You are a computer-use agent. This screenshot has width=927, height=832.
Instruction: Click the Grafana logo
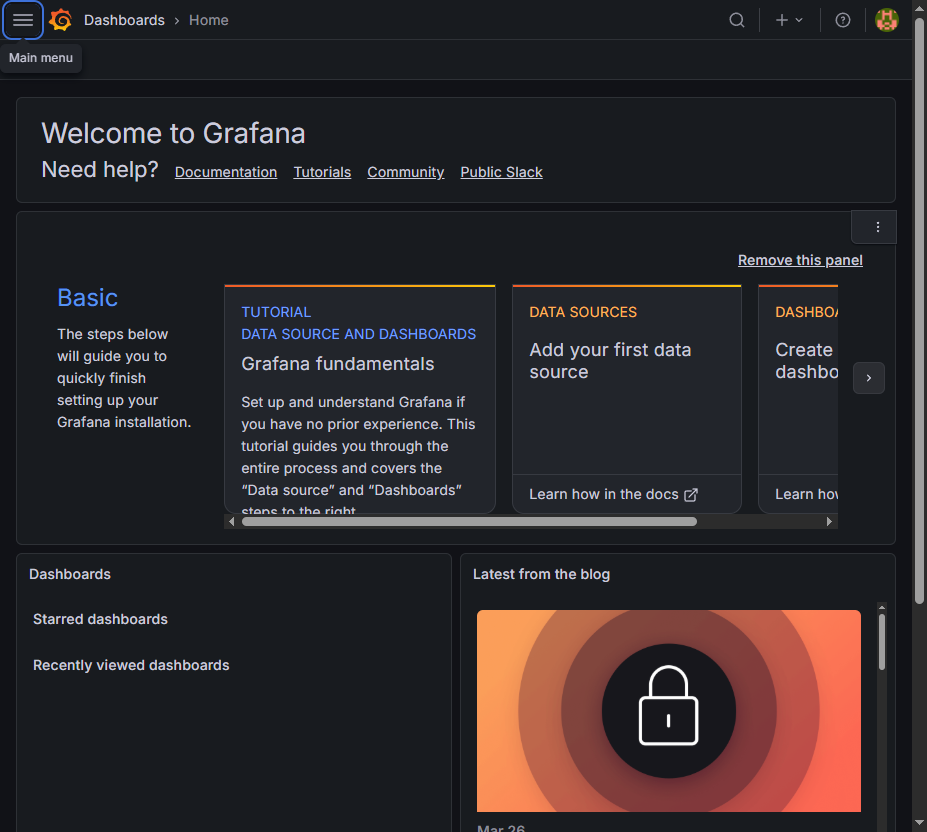click(x=61, y=20)
